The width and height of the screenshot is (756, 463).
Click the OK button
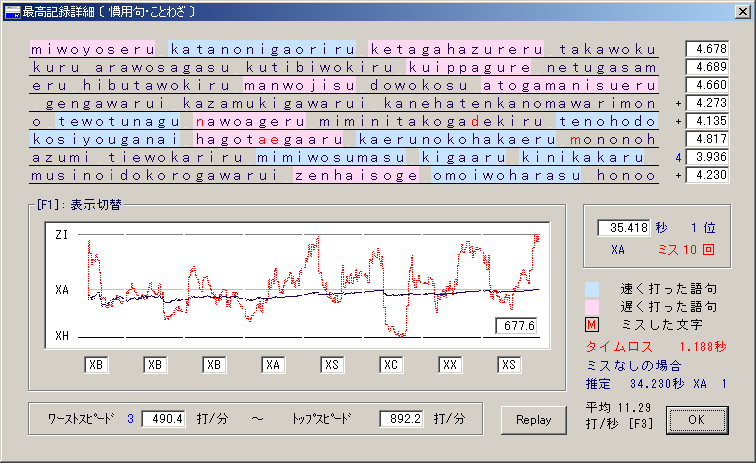(697, 420)
